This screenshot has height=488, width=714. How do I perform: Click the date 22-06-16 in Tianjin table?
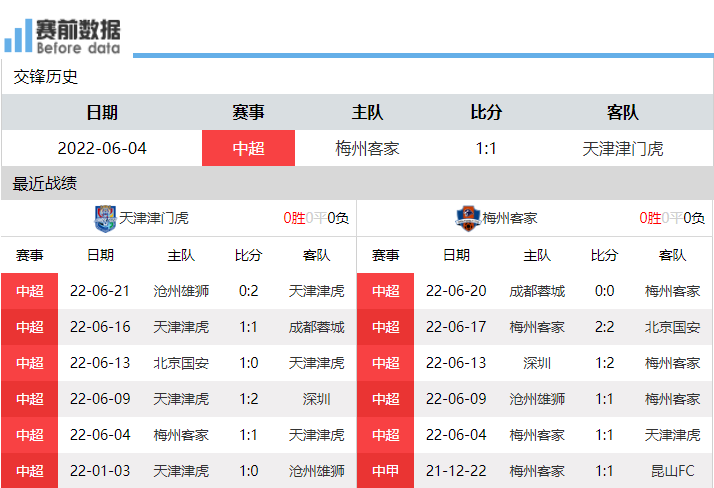point(100,327)
